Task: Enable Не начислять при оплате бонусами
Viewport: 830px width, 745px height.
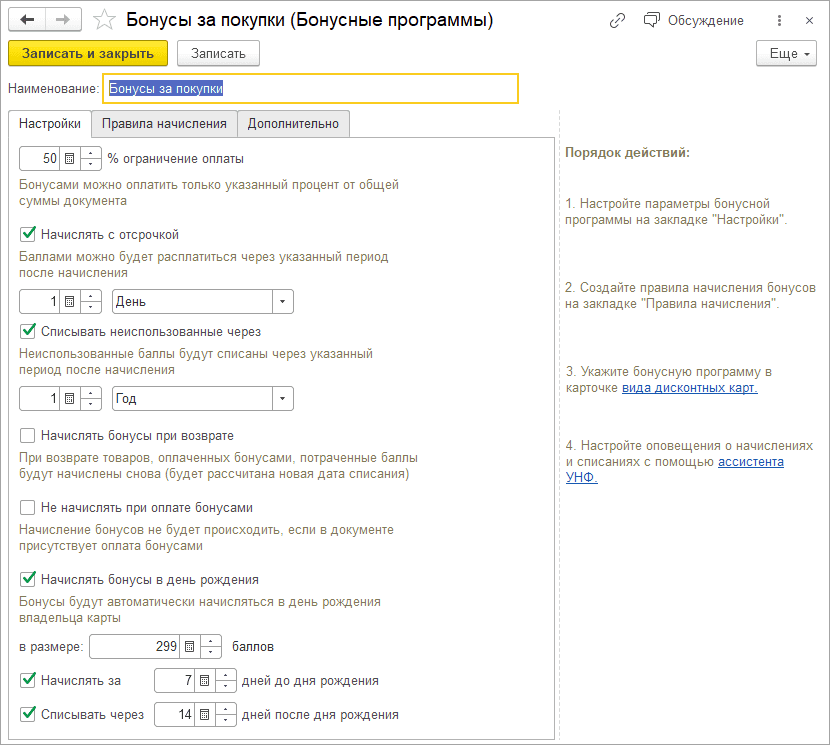Action: 28,507
